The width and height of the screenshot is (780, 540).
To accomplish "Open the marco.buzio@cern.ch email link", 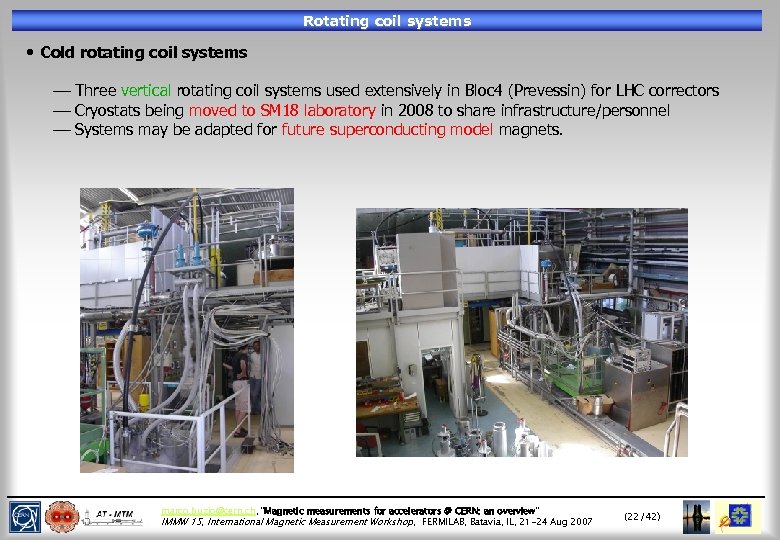I will click(208, 511).
